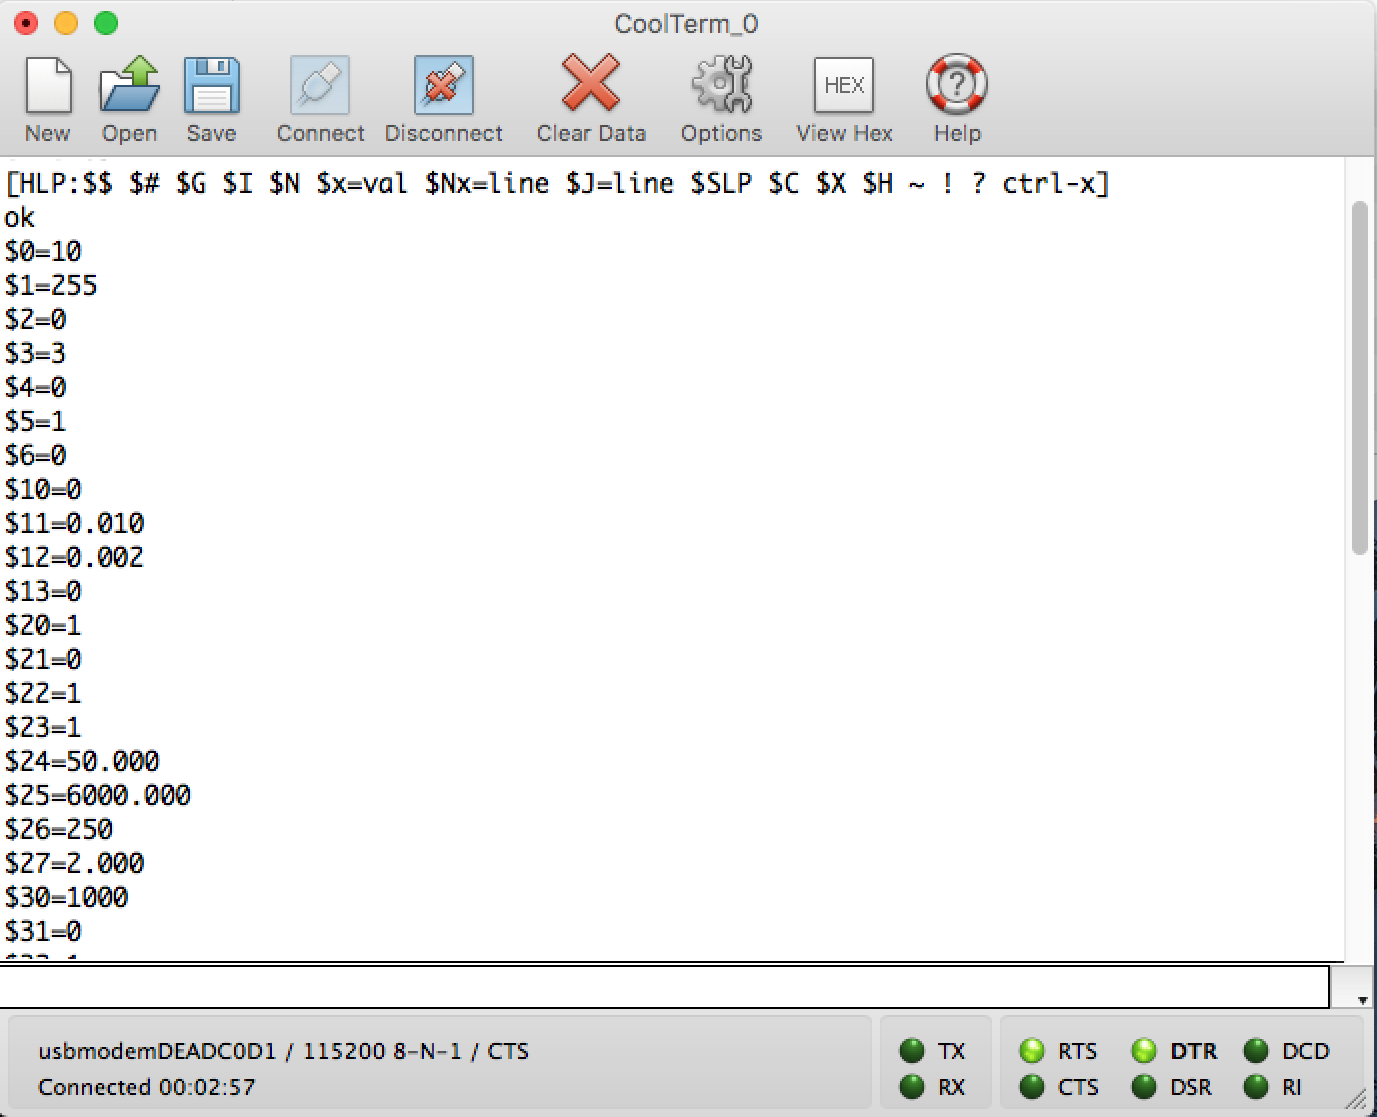This screenshot has width=1377, height=1117.
Task: Create a new terminal connection
Action: click(x=47, y=95)
